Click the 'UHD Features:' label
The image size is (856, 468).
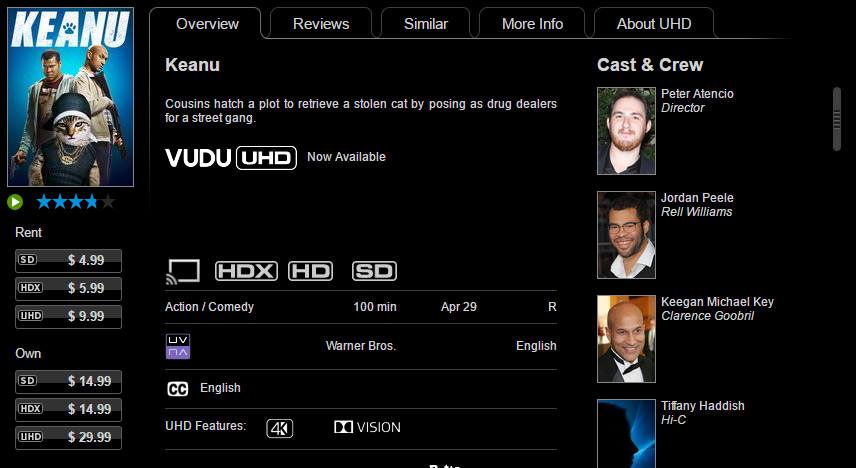click(206, 426)
